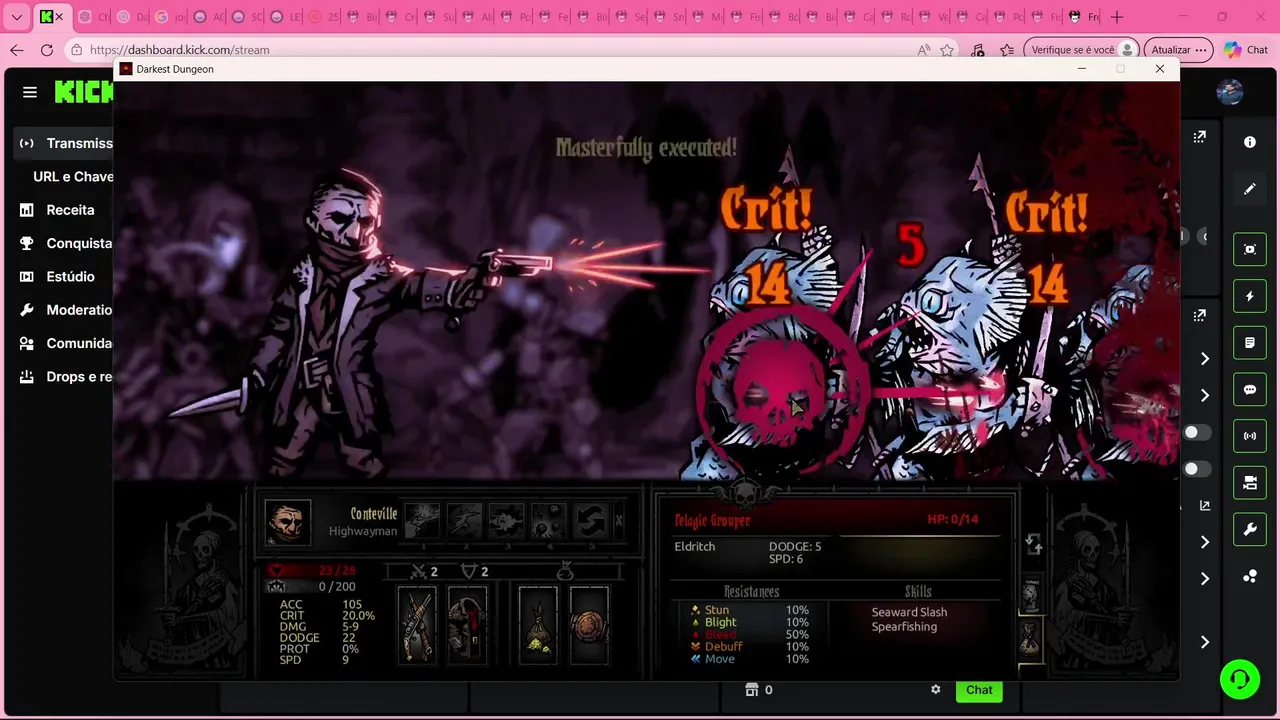Close the Kick browser tab
Image resolution: width=1280 pixels, height=720 pixels.
pos(59,17)
